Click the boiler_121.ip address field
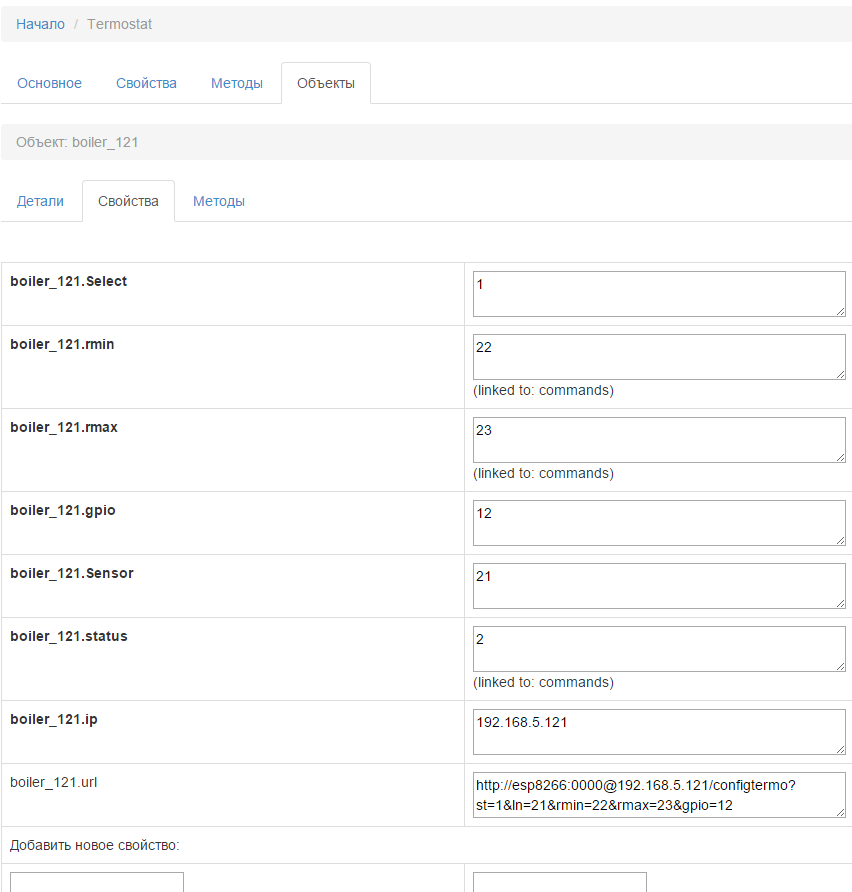 click(x=658, y=732)
